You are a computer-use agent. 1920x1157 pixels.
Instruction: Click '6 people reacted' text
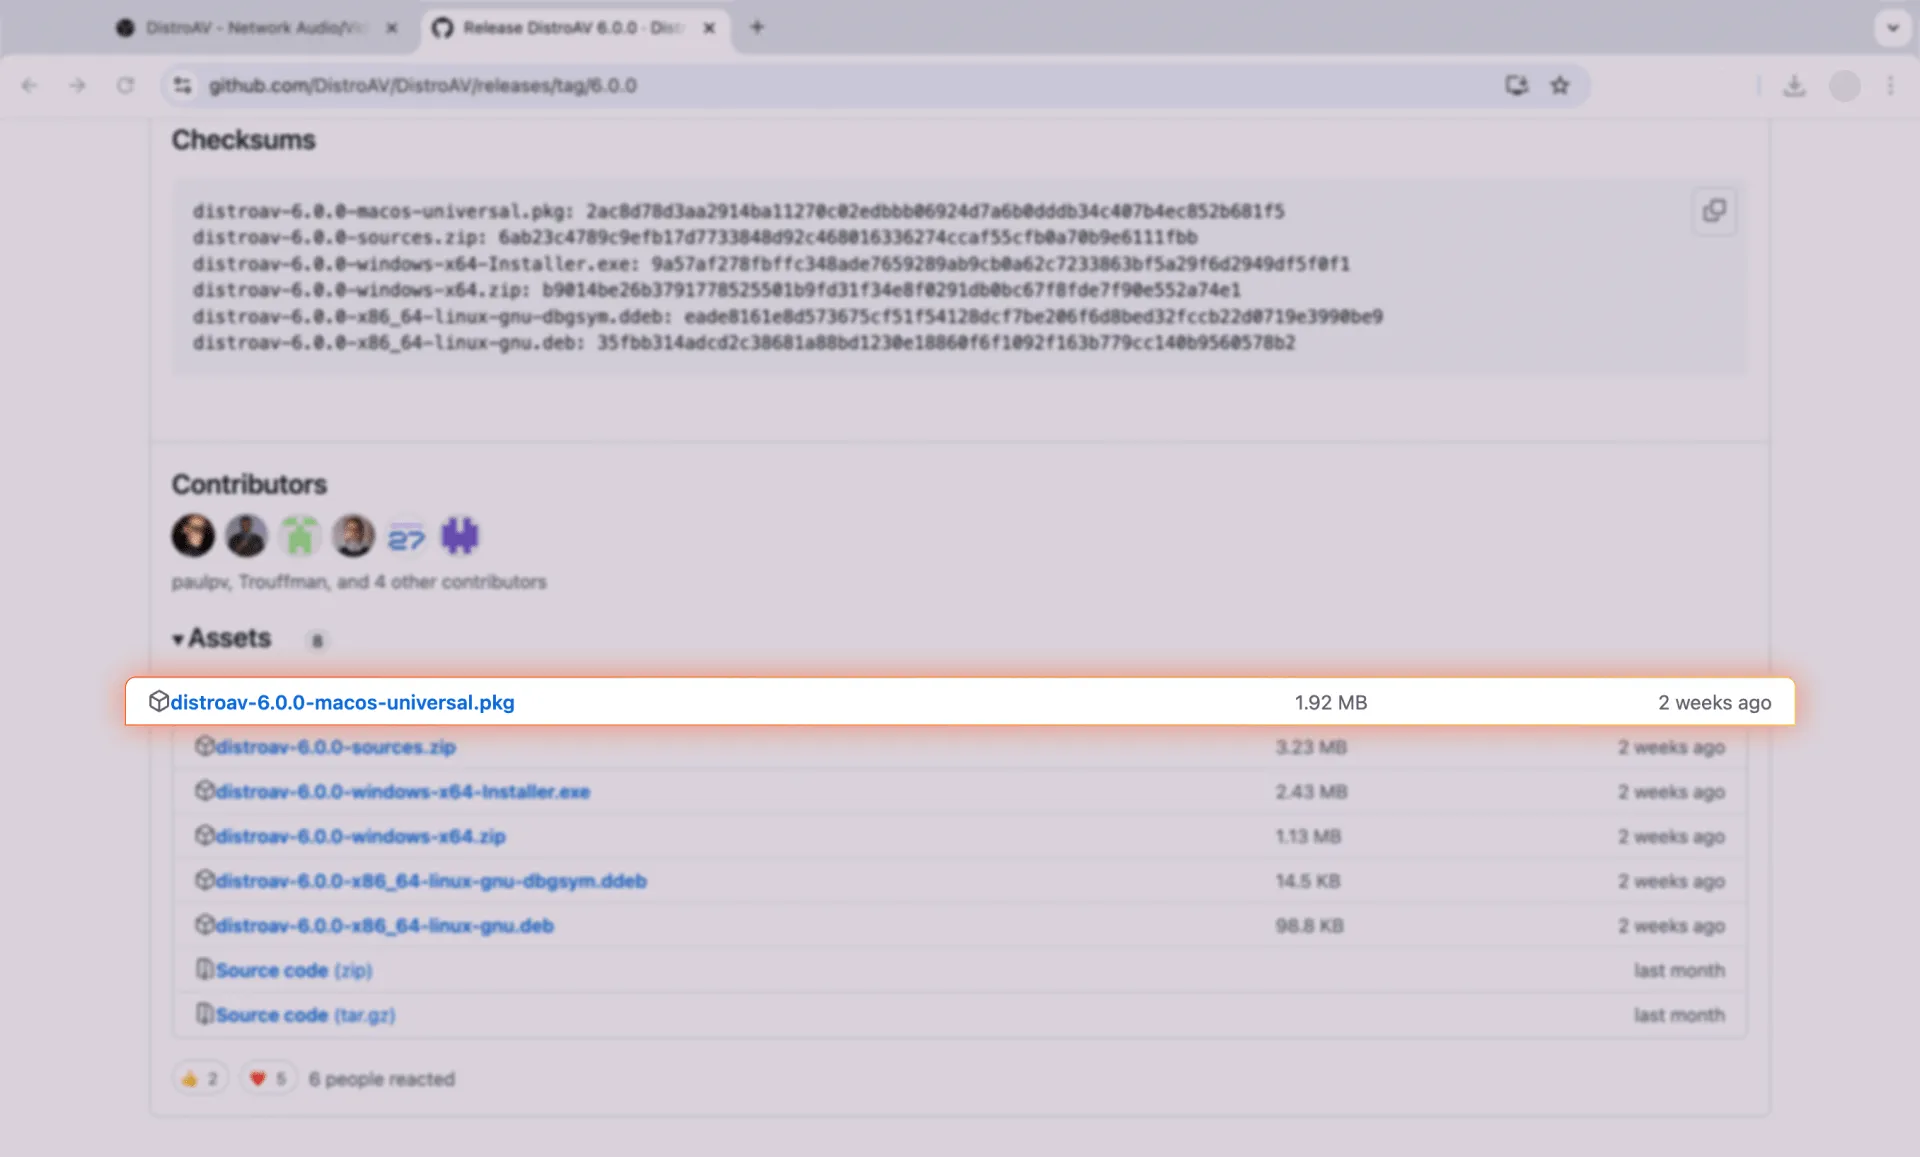(382, 1079)
